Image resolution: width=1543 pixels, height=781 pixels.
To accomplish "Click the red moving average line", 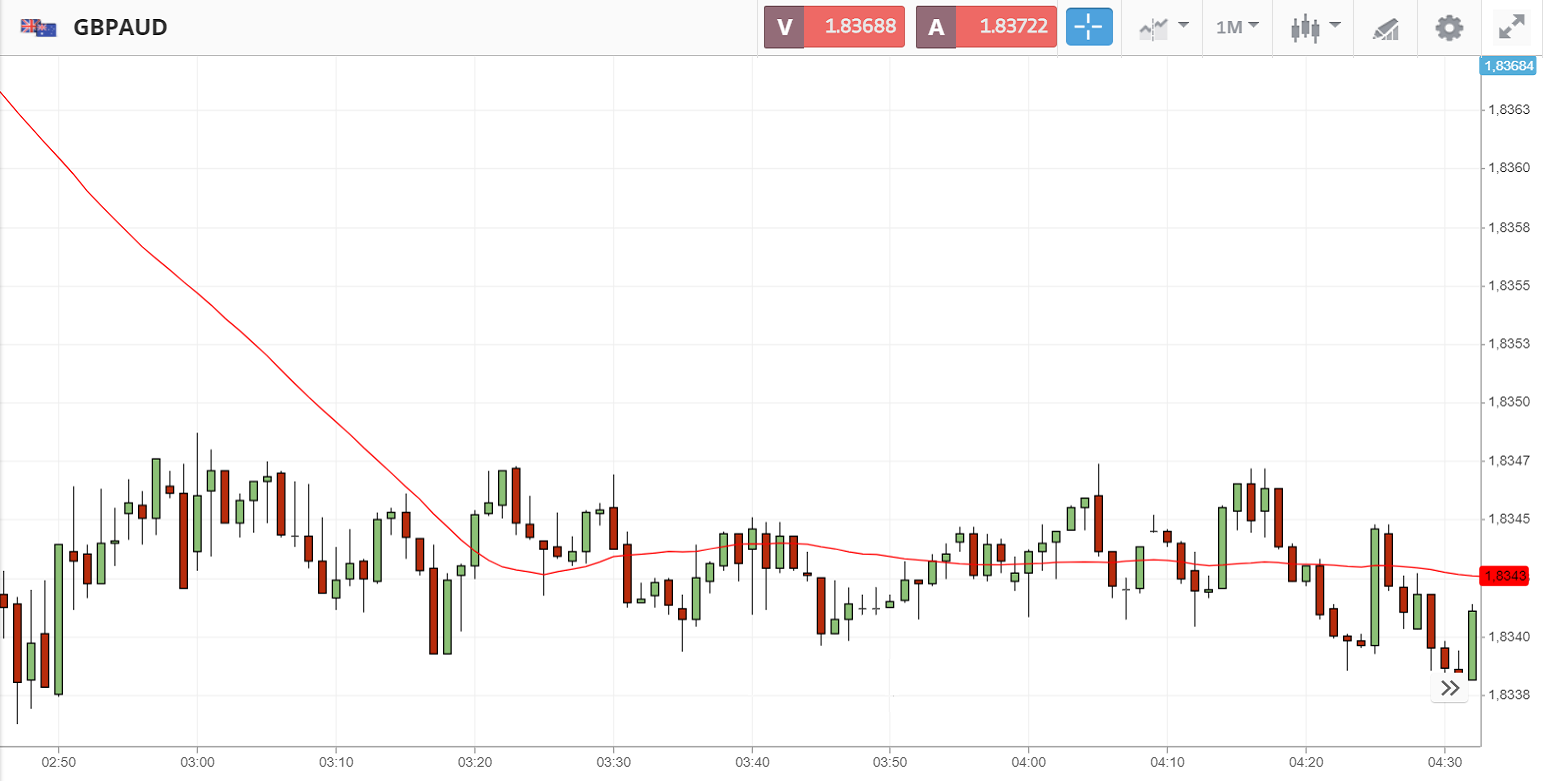I will click(262, 353).
